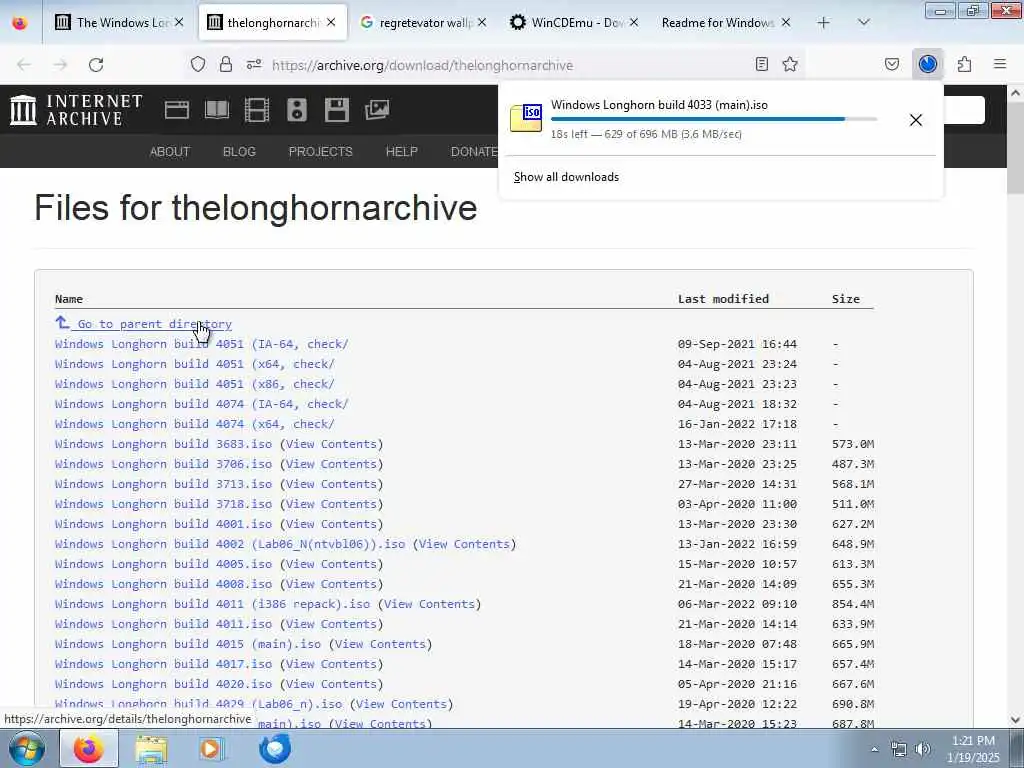Image resolution: width=1024 pixels, height=768 pixels.
Task: Click Show all downloads
Action: click(566, 177)
